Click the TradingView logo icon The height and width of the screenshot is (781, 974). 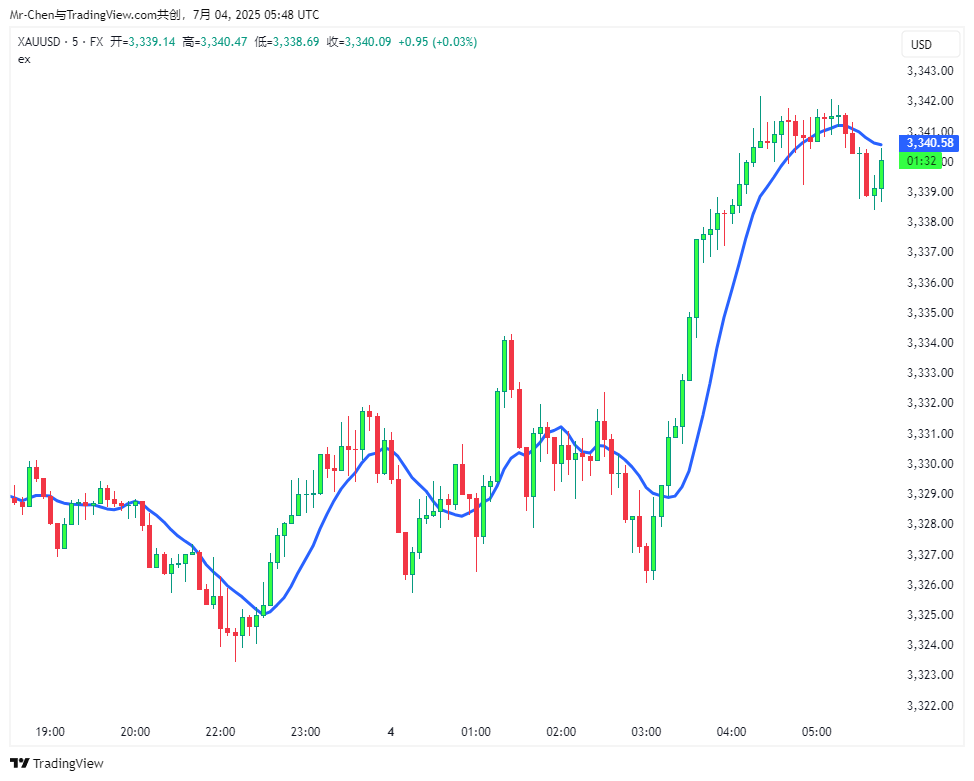click(20, 763)
